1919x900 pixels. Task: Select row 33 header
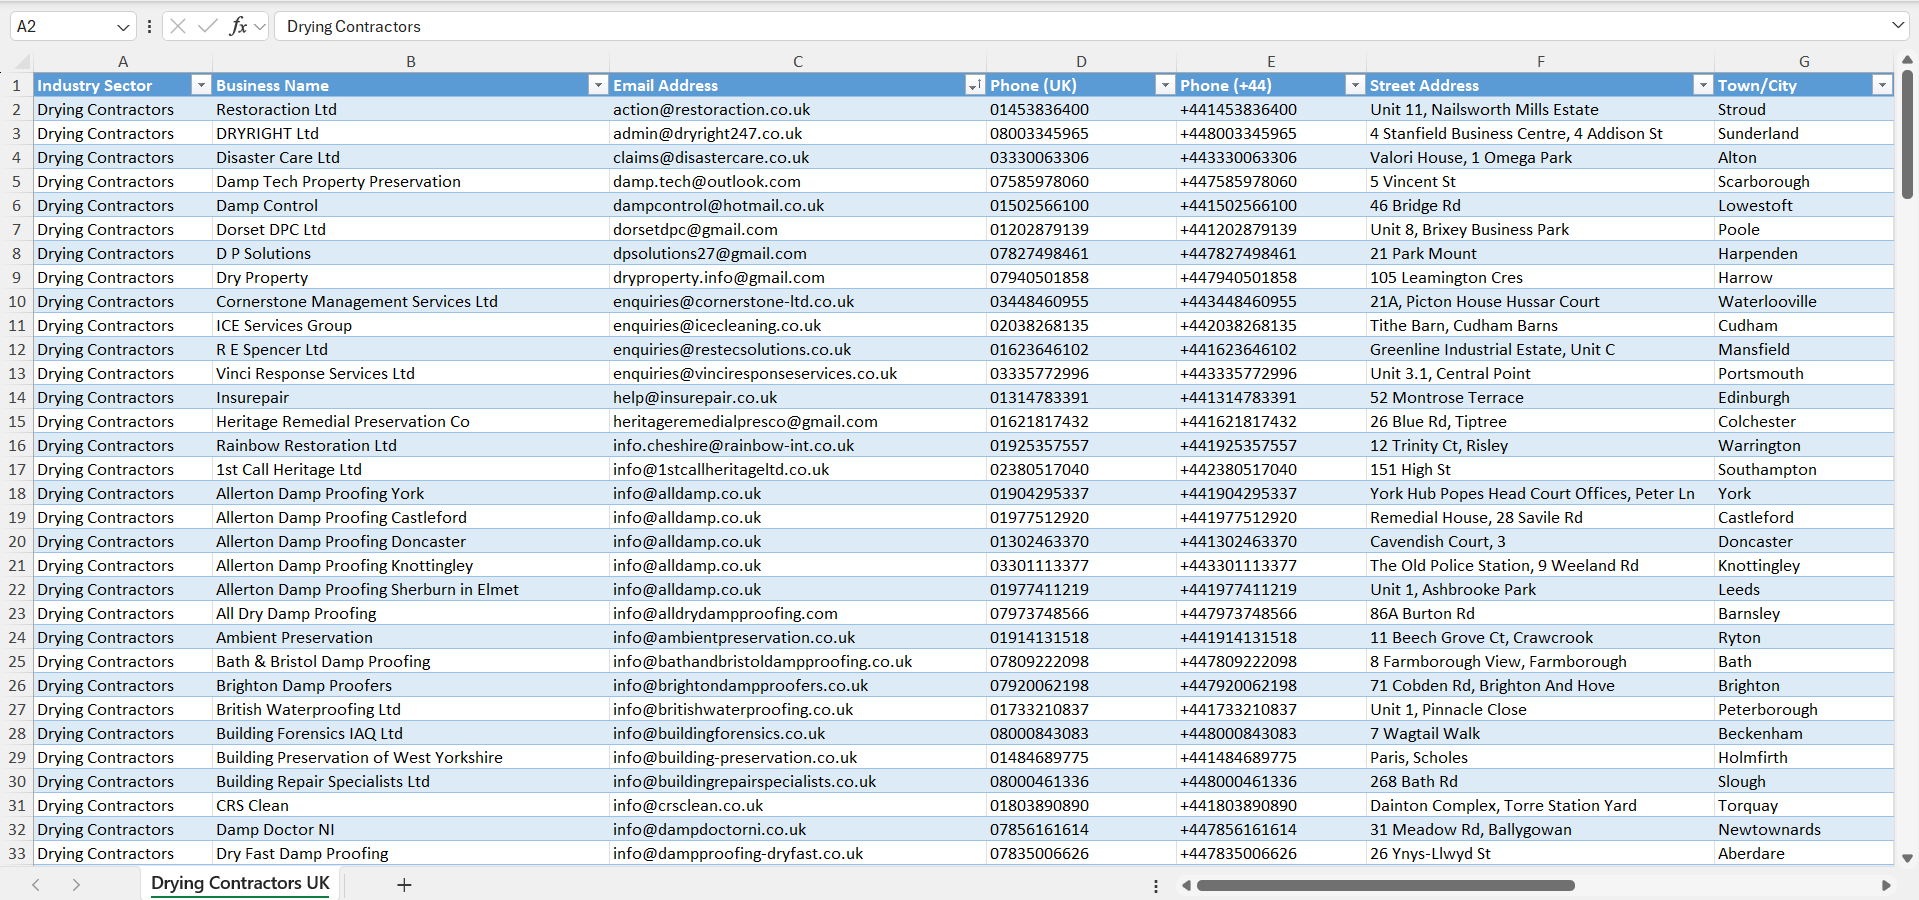coord(16,853)
